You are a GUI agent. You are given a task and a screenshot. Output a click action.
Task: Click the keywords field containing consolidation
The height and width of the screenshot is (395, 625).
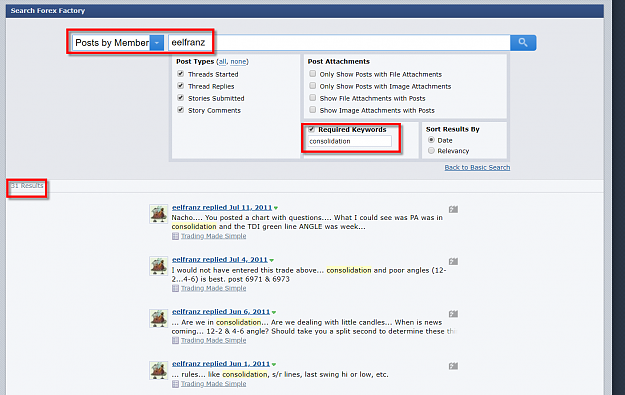(x=349, y=141)
